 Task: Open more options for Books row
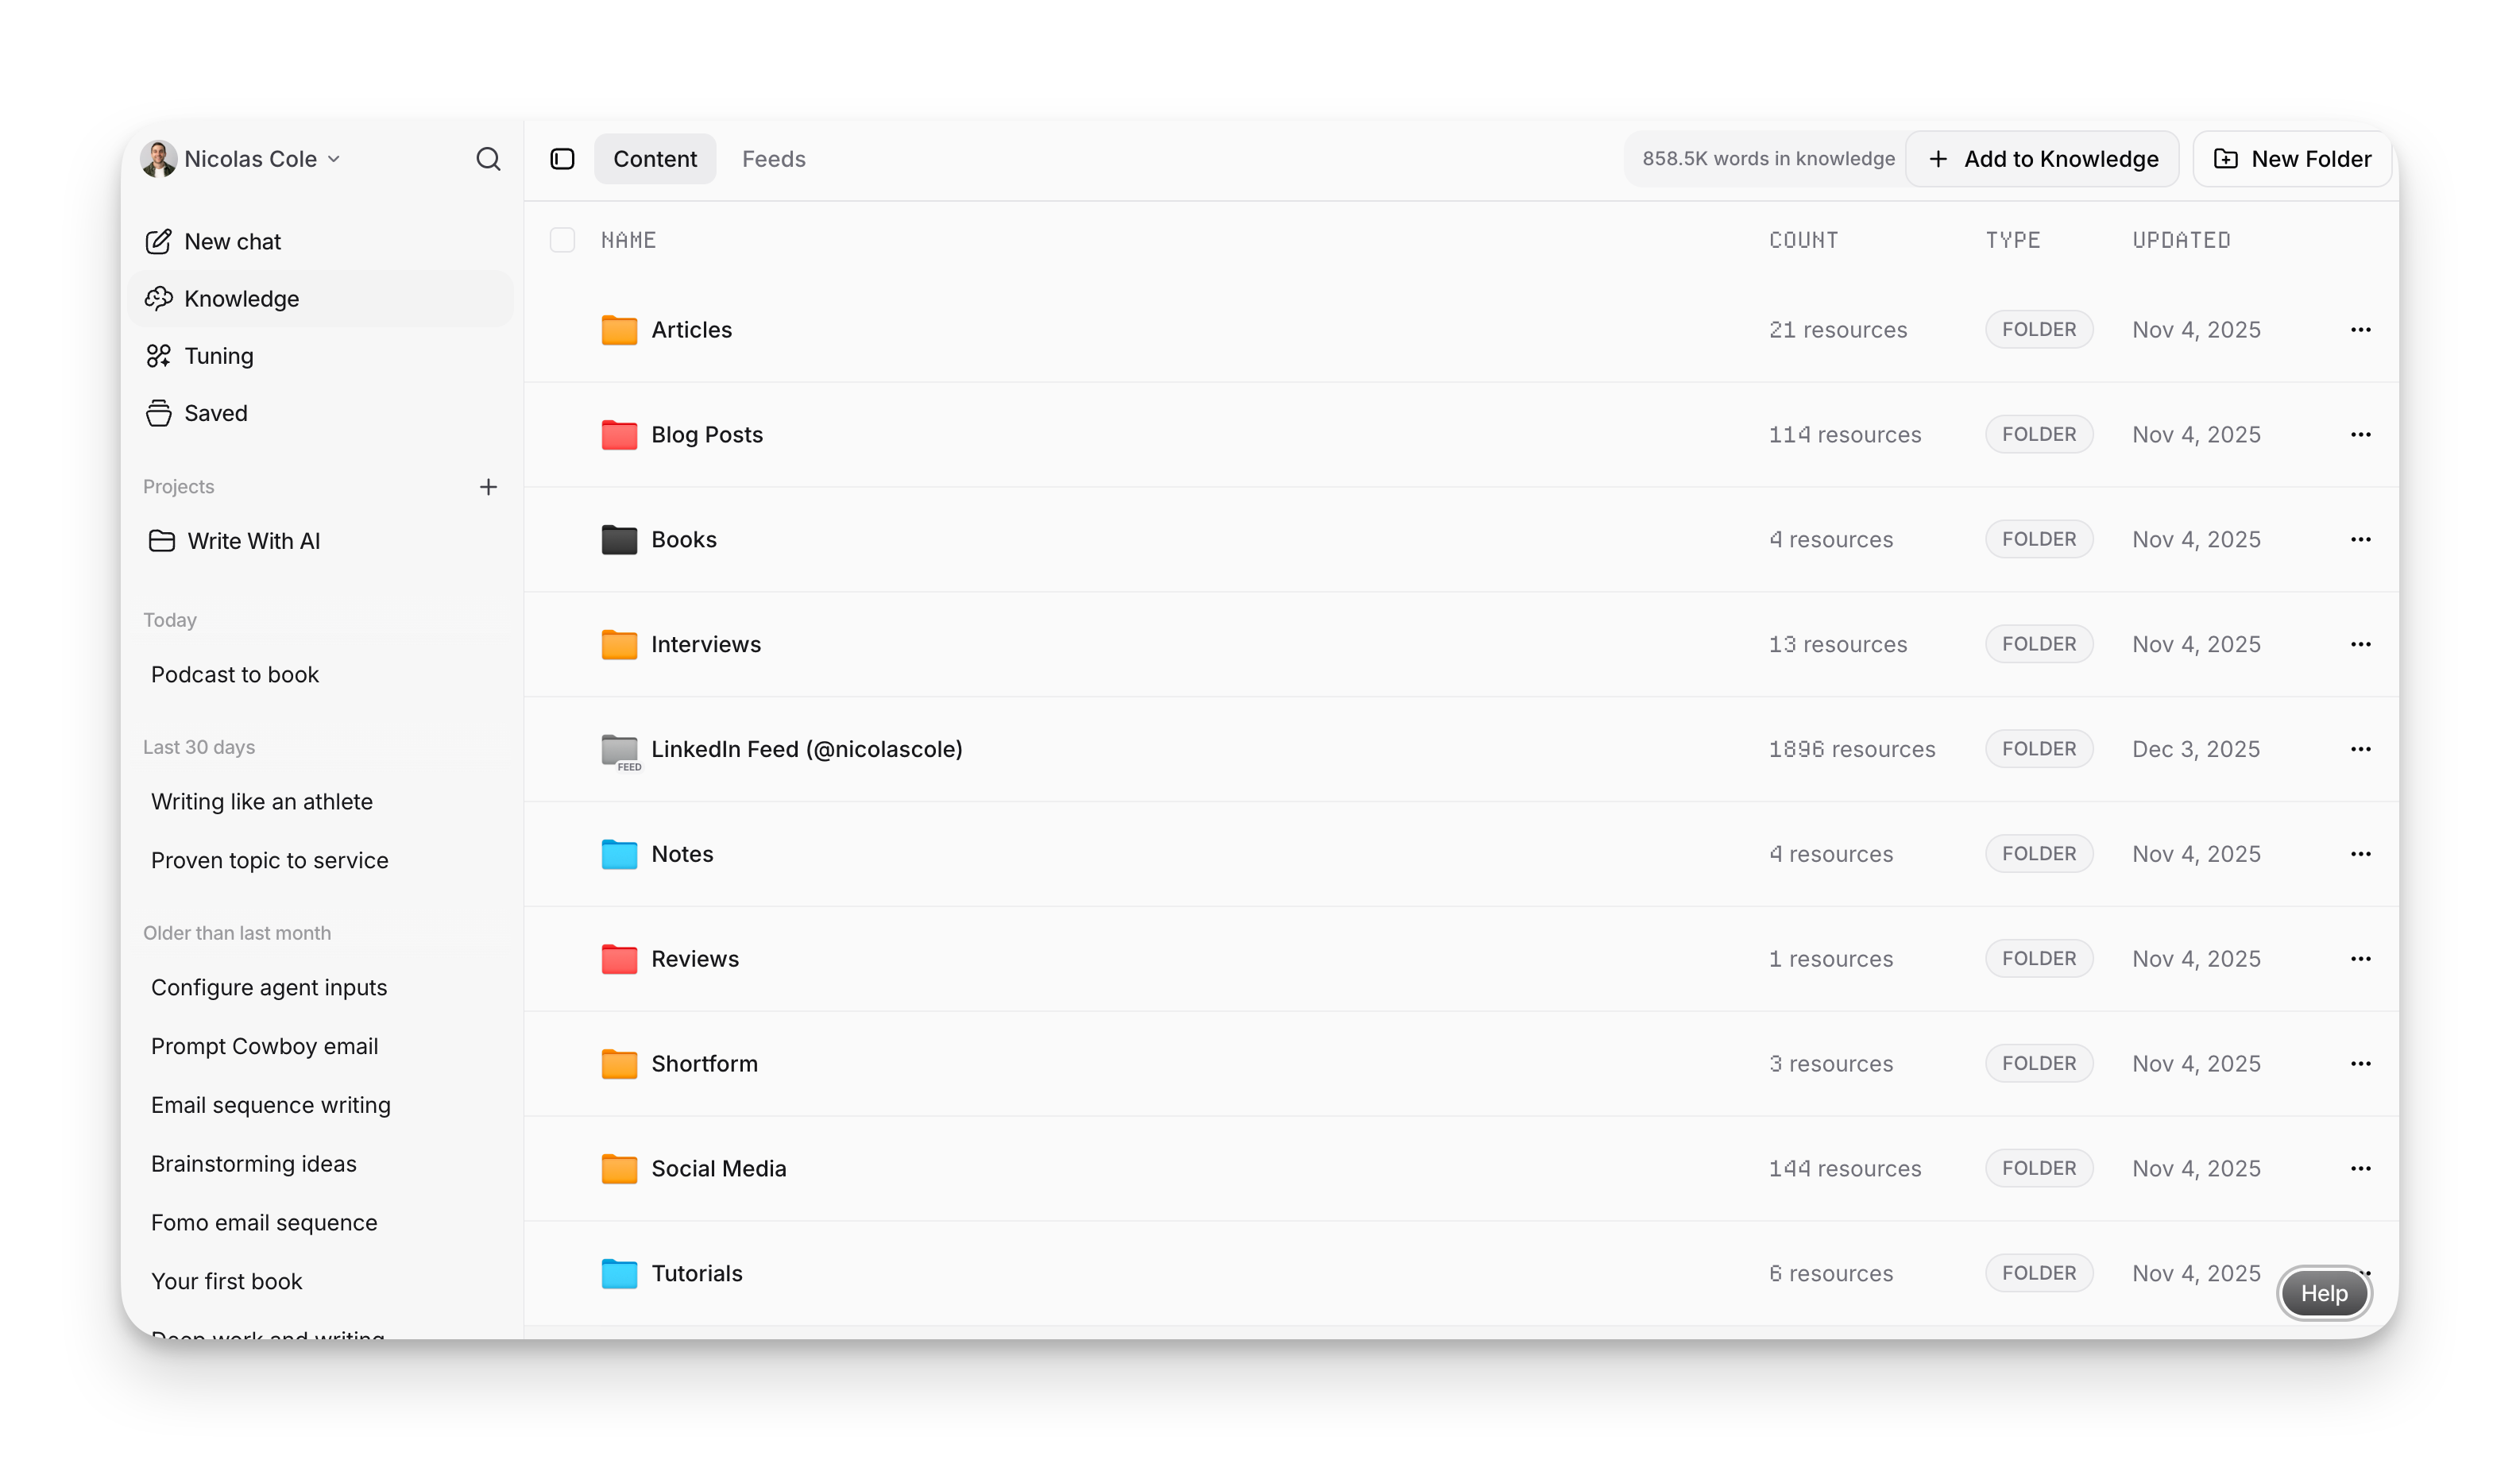(x=2360, y=540)
